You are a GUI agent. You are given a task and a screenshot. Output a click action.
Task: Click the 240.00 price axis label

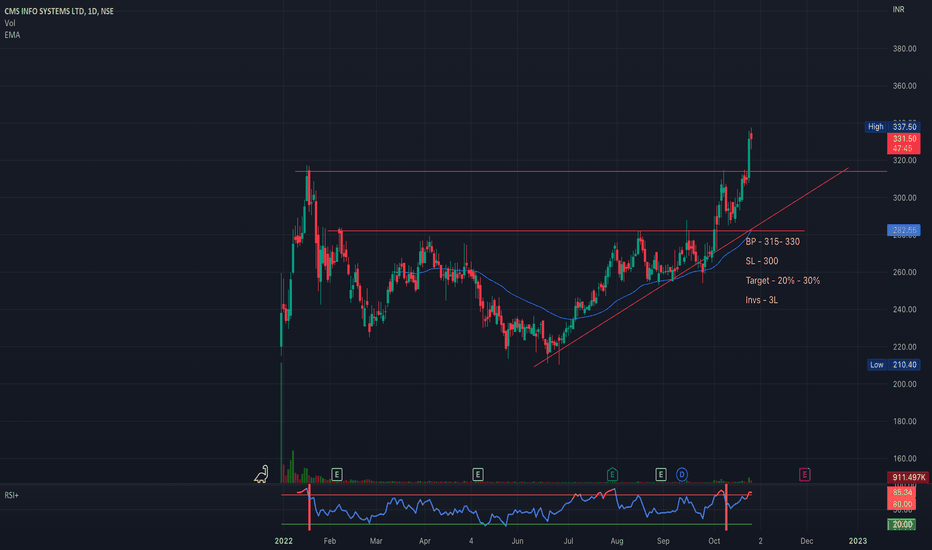click(904, 310)
